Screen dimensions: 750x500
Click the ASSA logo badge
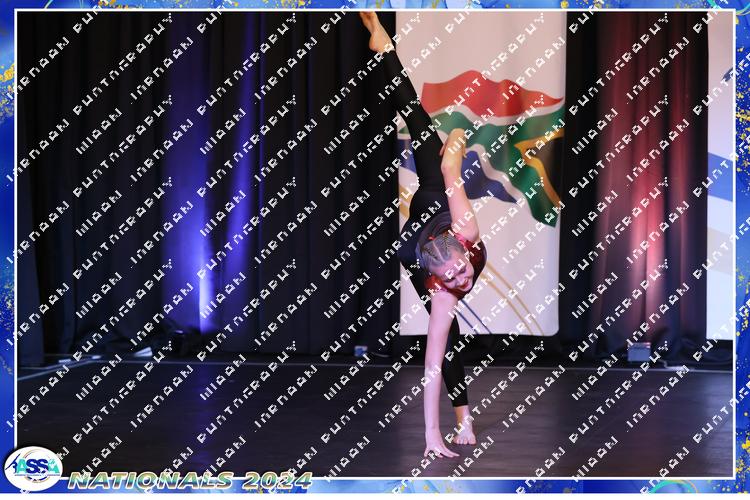(x=33, y=469)
